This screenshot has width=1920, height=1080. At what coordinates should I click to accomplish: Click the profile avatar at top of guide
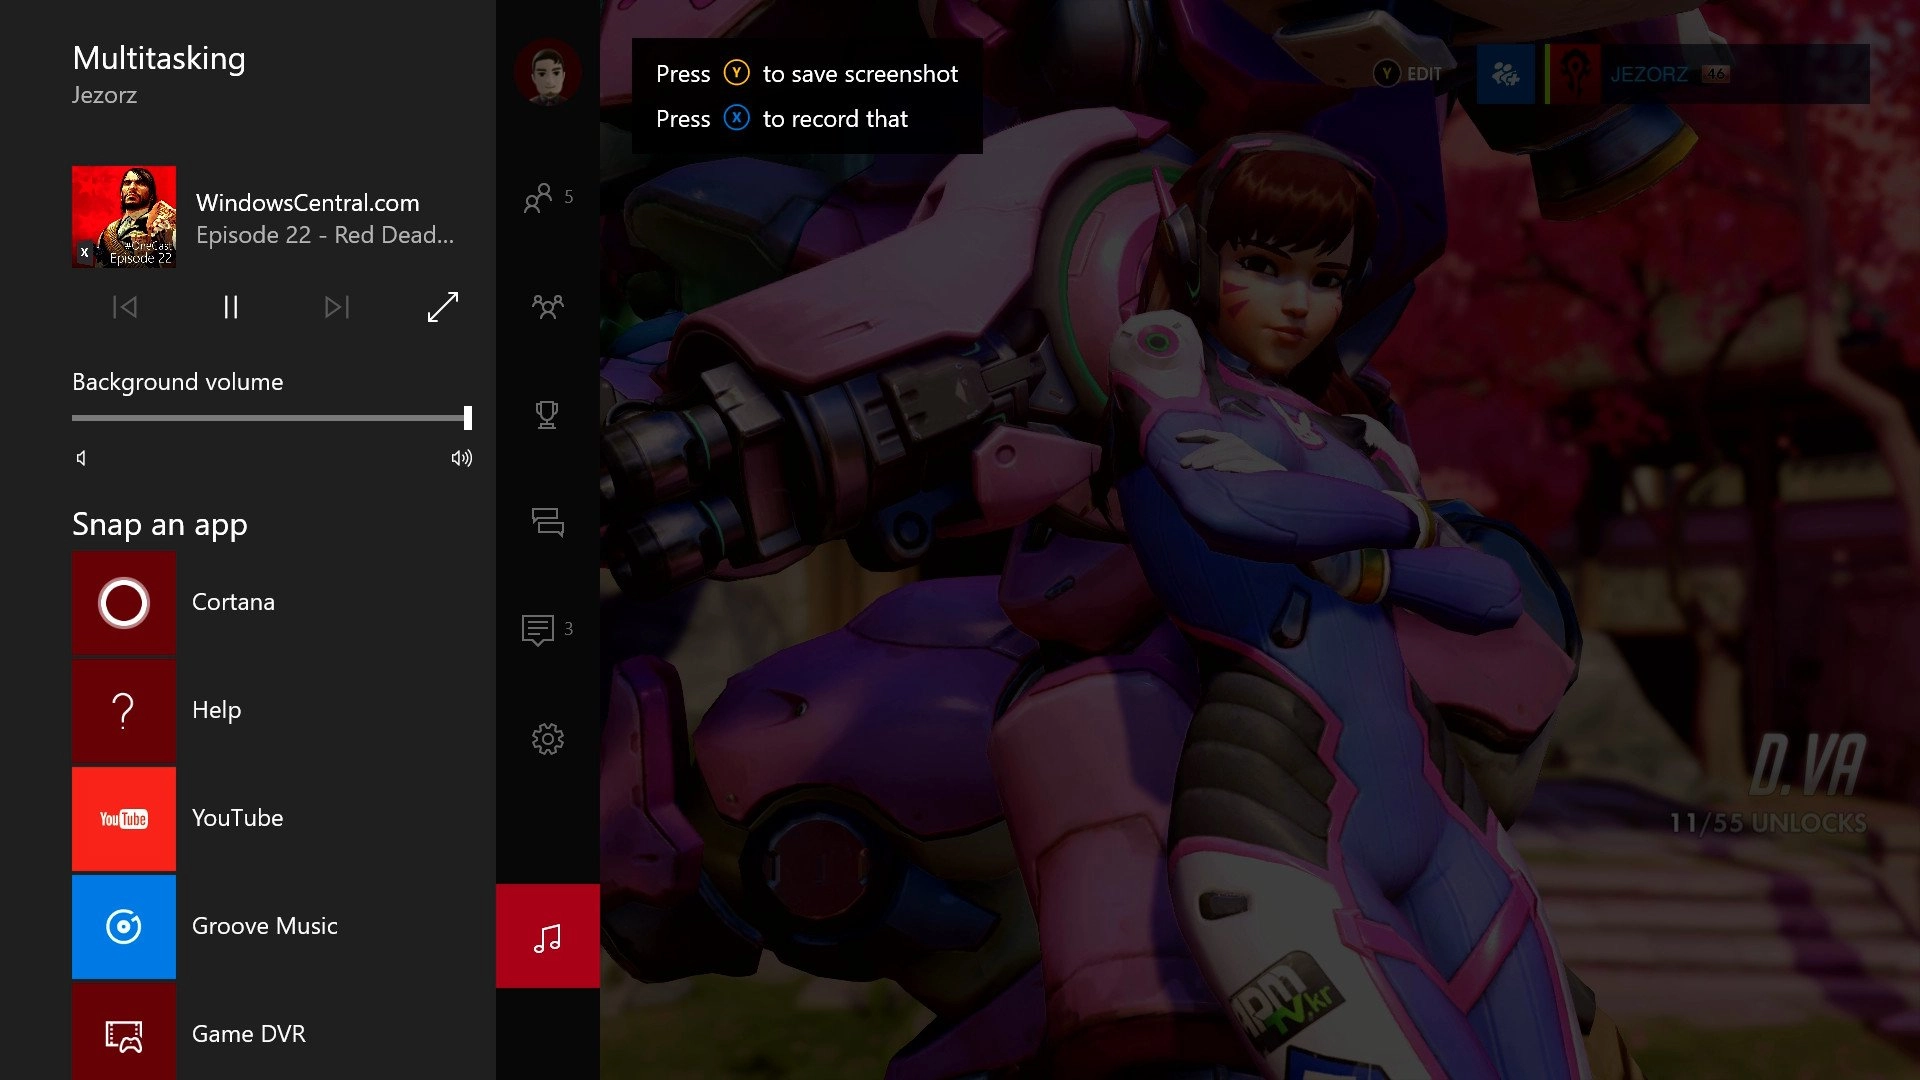tap(547, 73)
